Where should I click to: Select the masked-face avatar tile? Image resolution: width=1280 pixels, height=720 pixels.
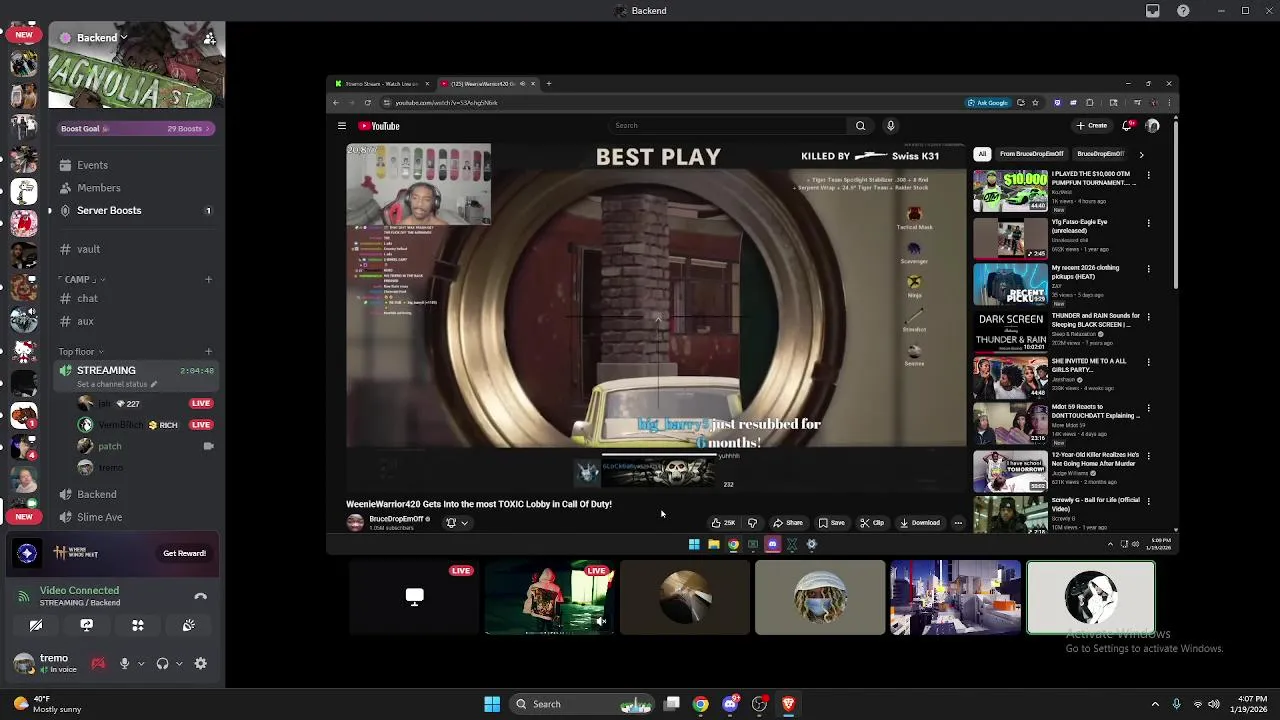pyautogui.click(x=820, y=598)
